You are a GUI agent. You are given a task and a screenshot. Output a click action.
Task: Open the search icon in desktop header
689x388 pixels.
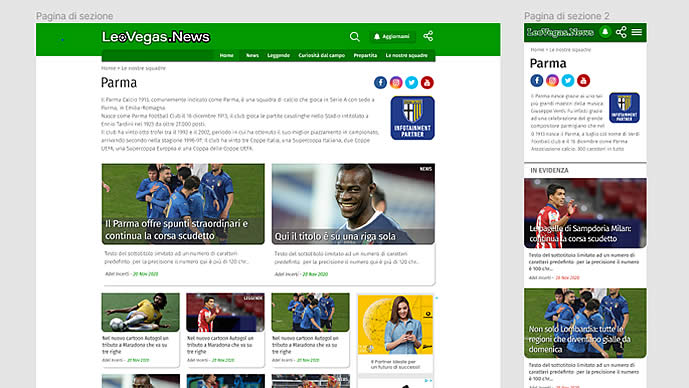pos(355,36)
